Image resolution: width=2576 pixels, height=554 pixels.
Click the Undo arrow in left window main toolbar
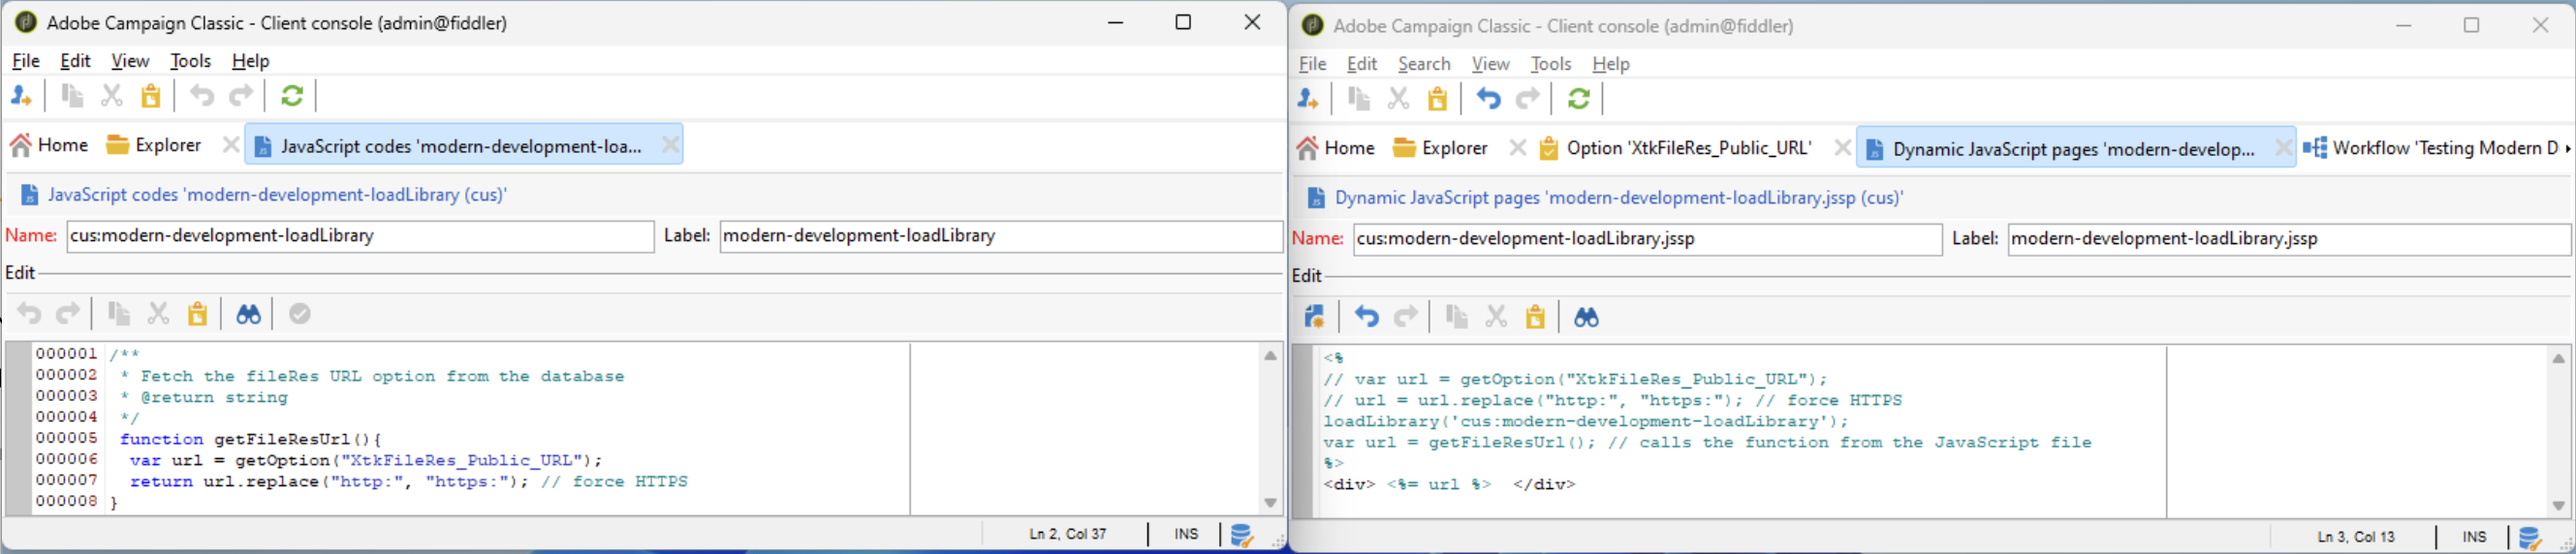pos(202,96)
